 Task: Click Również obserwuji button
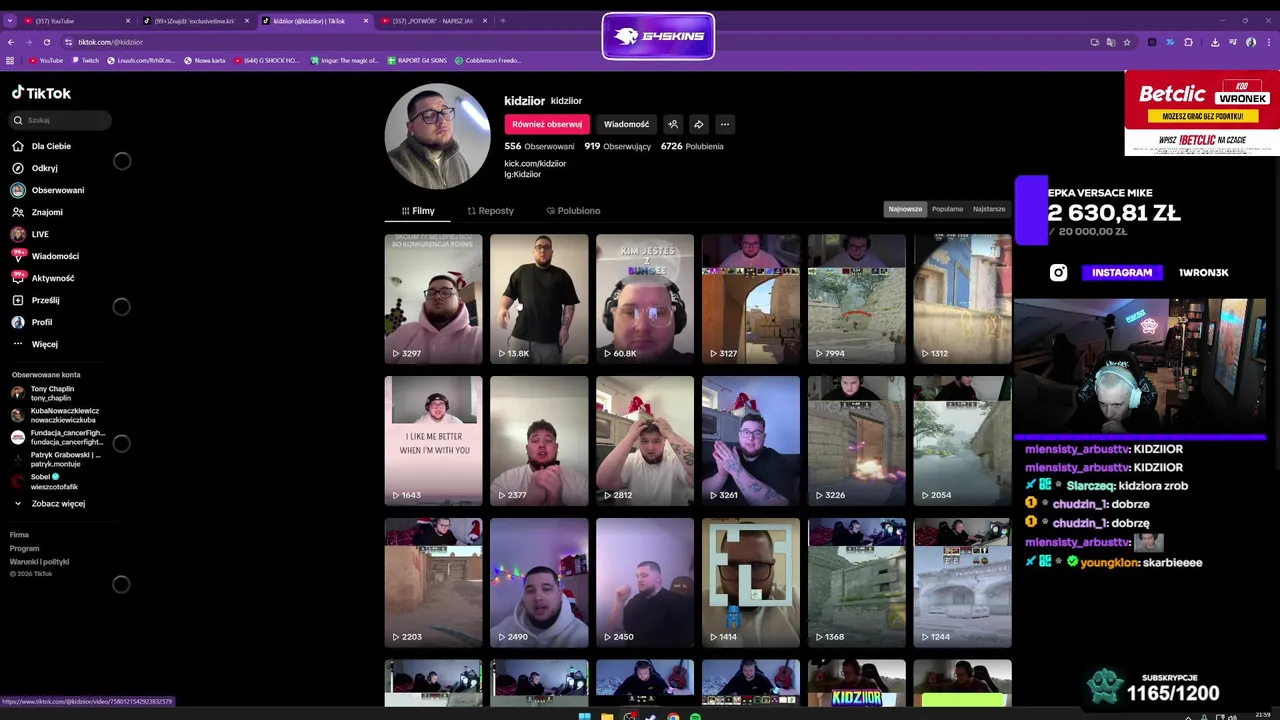click(547, 124)
